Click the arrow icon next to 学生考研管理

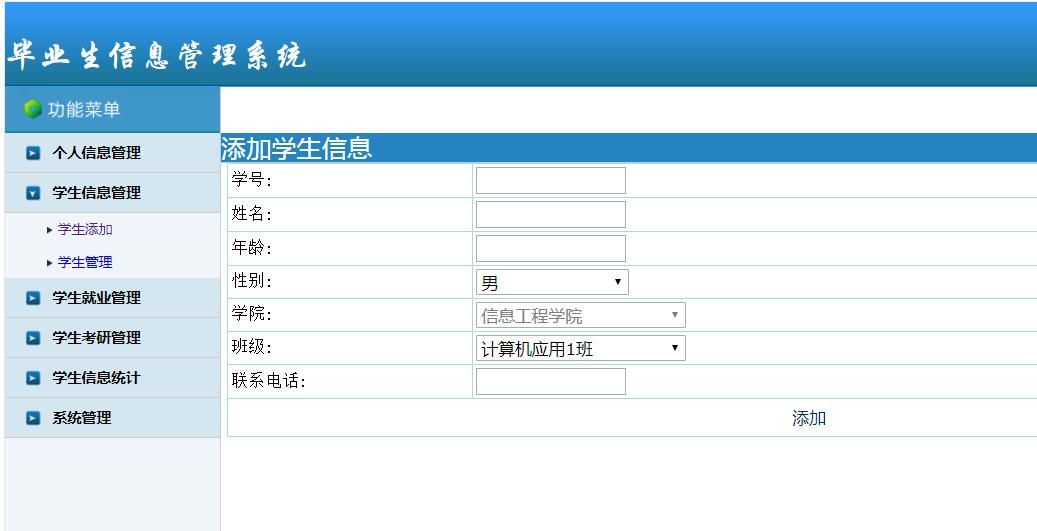pos(33,338)
